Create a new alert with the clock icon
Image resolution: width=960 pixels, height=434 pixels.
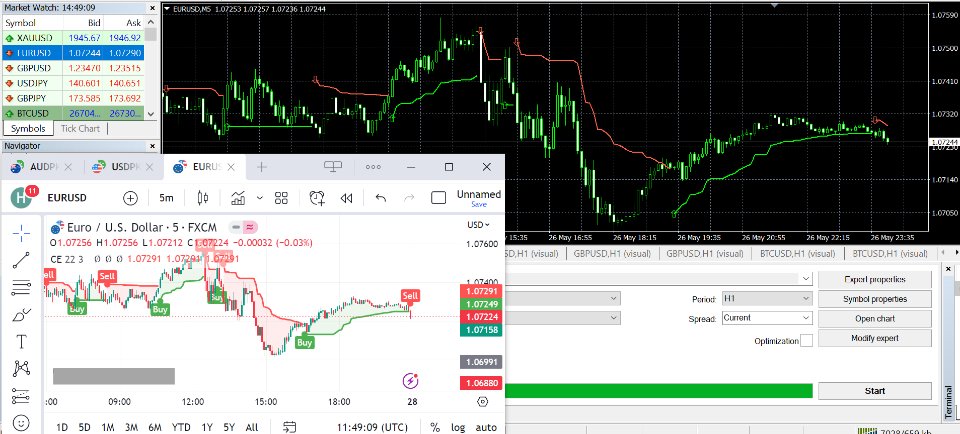pos(317,198)
